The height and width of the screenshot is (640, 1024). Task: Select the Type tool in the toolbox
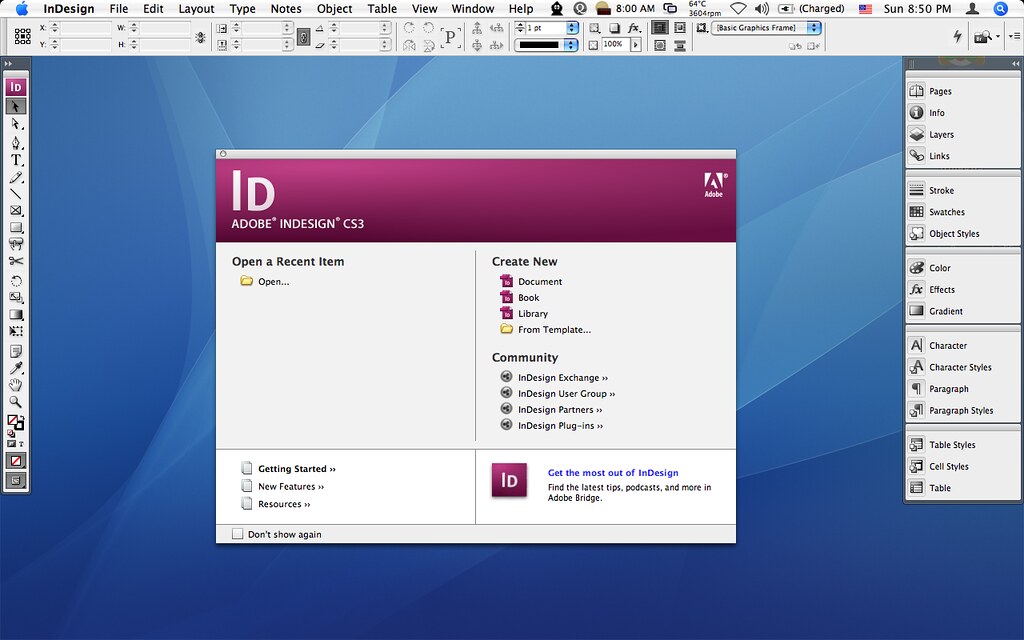16,159
